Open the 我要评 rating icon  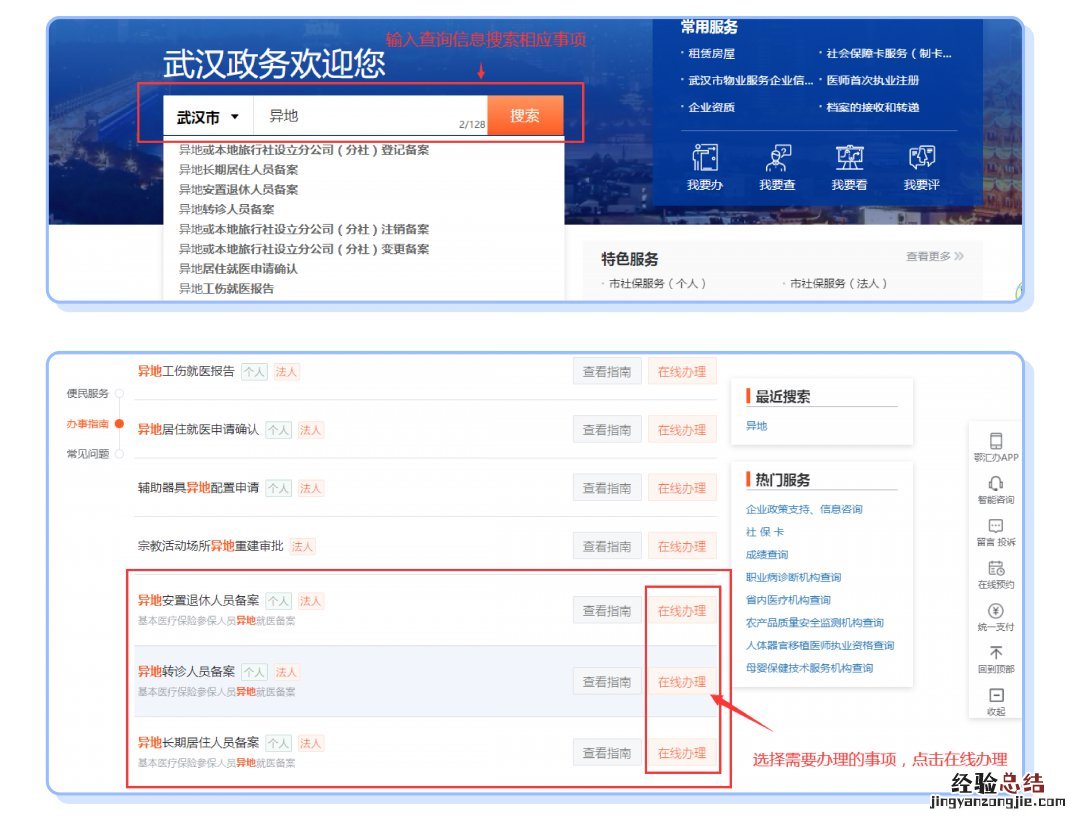921,160
